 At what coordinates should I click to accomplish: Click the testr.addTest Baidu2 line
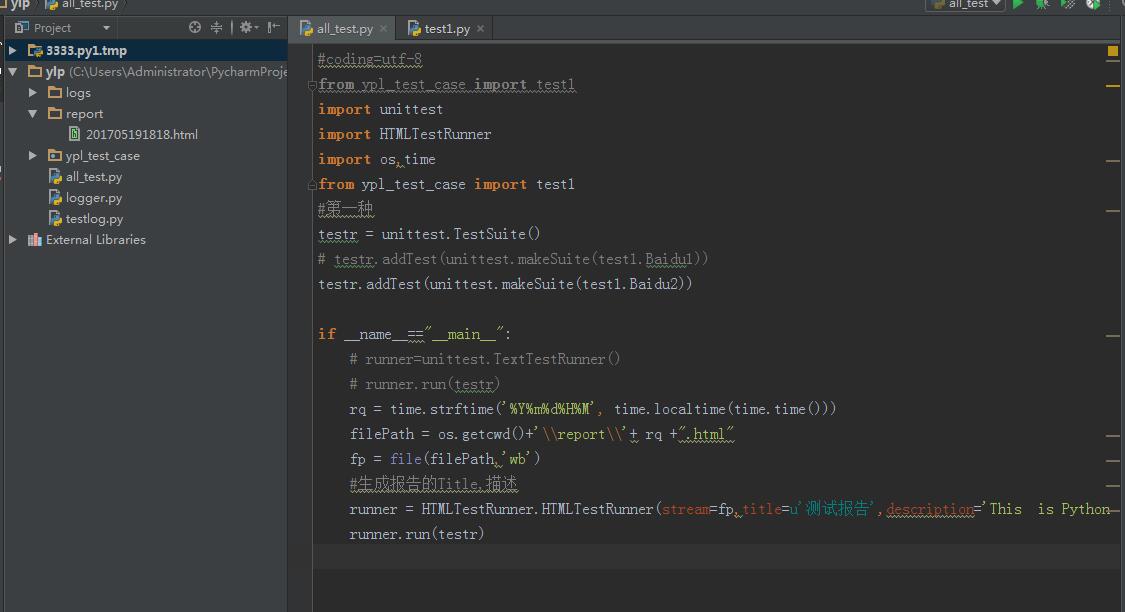[x=505, y=284]
